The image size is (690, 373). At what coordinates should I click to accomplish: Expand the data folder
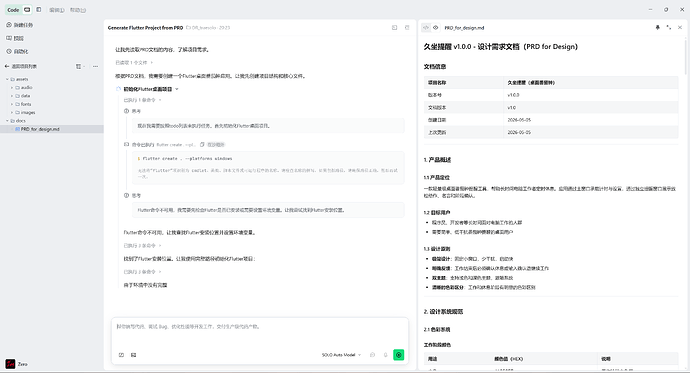pos(12,96)
